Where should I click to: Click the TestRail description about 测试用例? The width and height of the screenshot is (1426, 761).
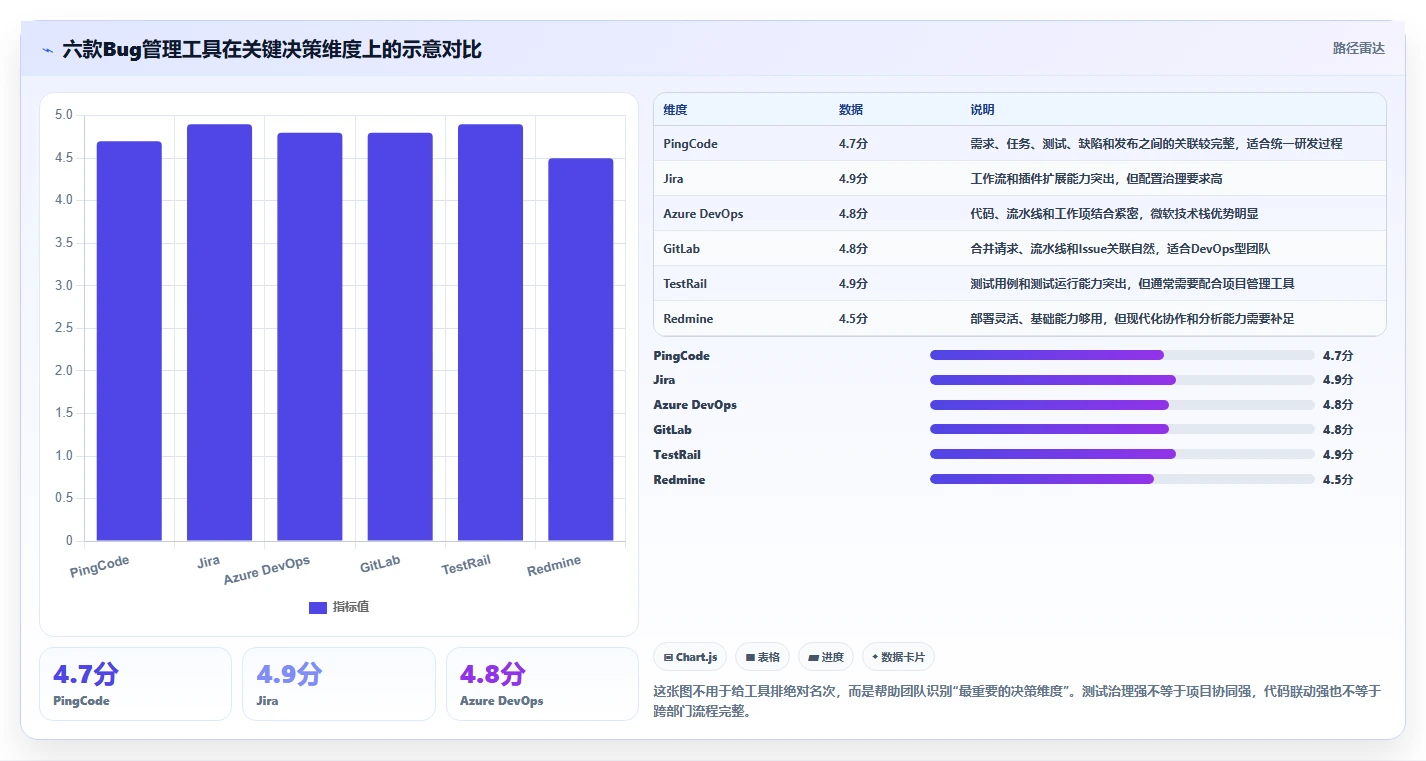(x=1132, y=284)
